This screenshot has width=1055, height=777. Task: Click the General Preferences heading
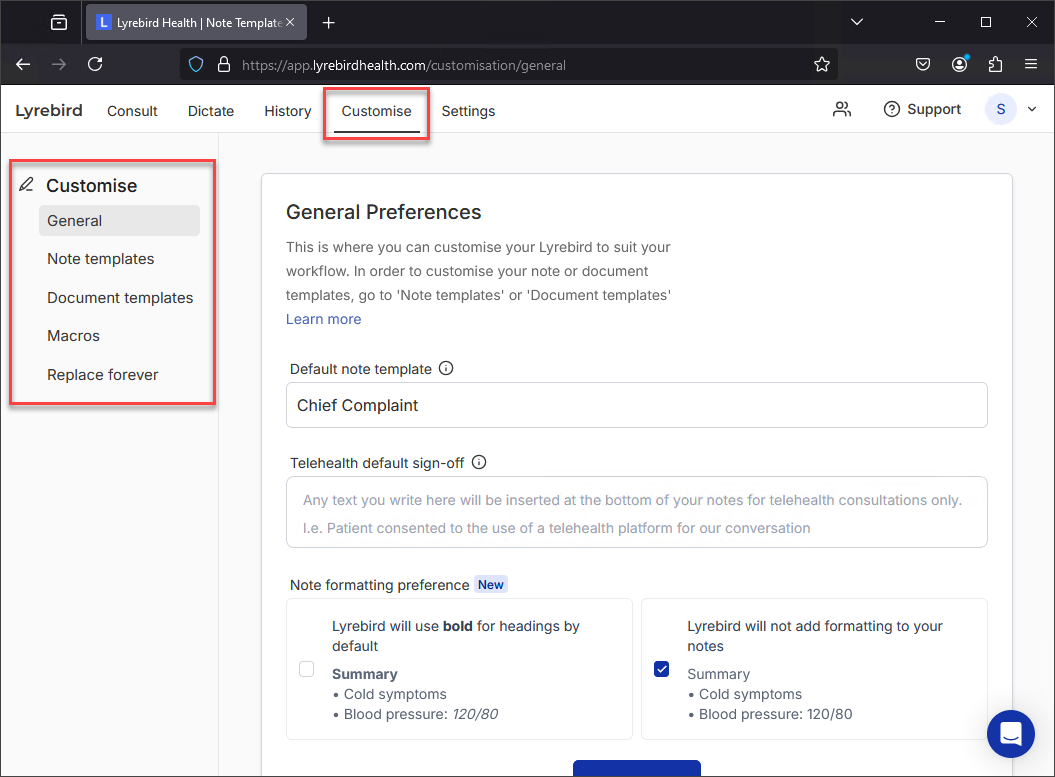click(x=384, y=212)
